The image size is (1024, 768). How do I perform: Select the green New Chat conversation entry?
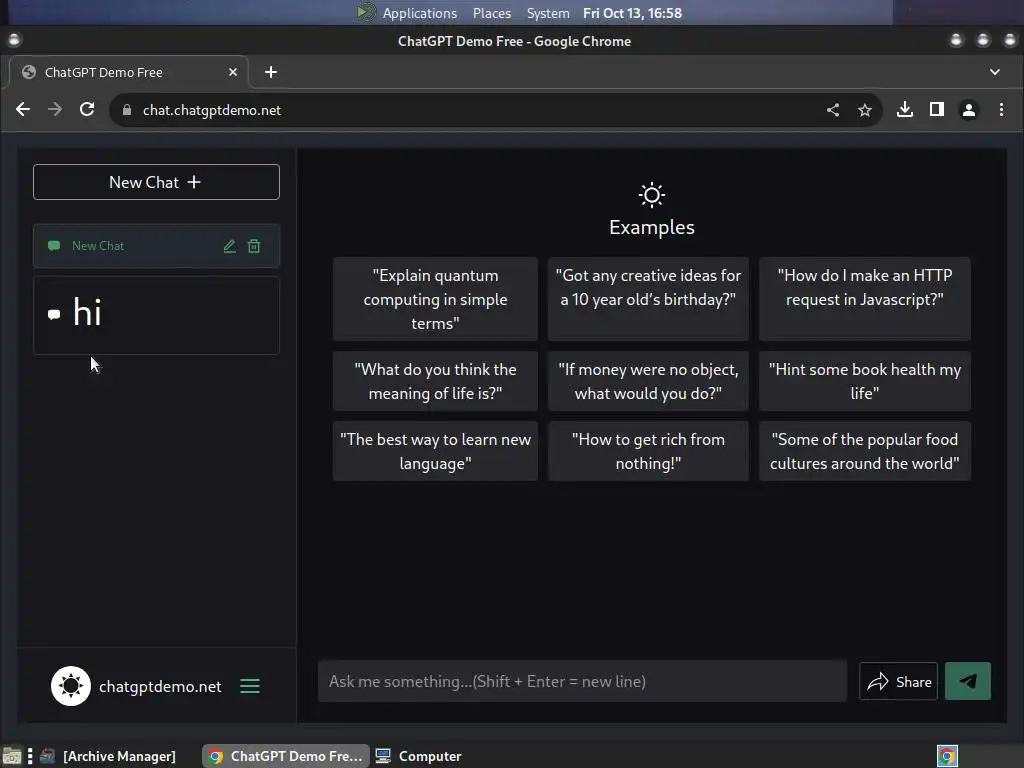click(x=156, y=246)
